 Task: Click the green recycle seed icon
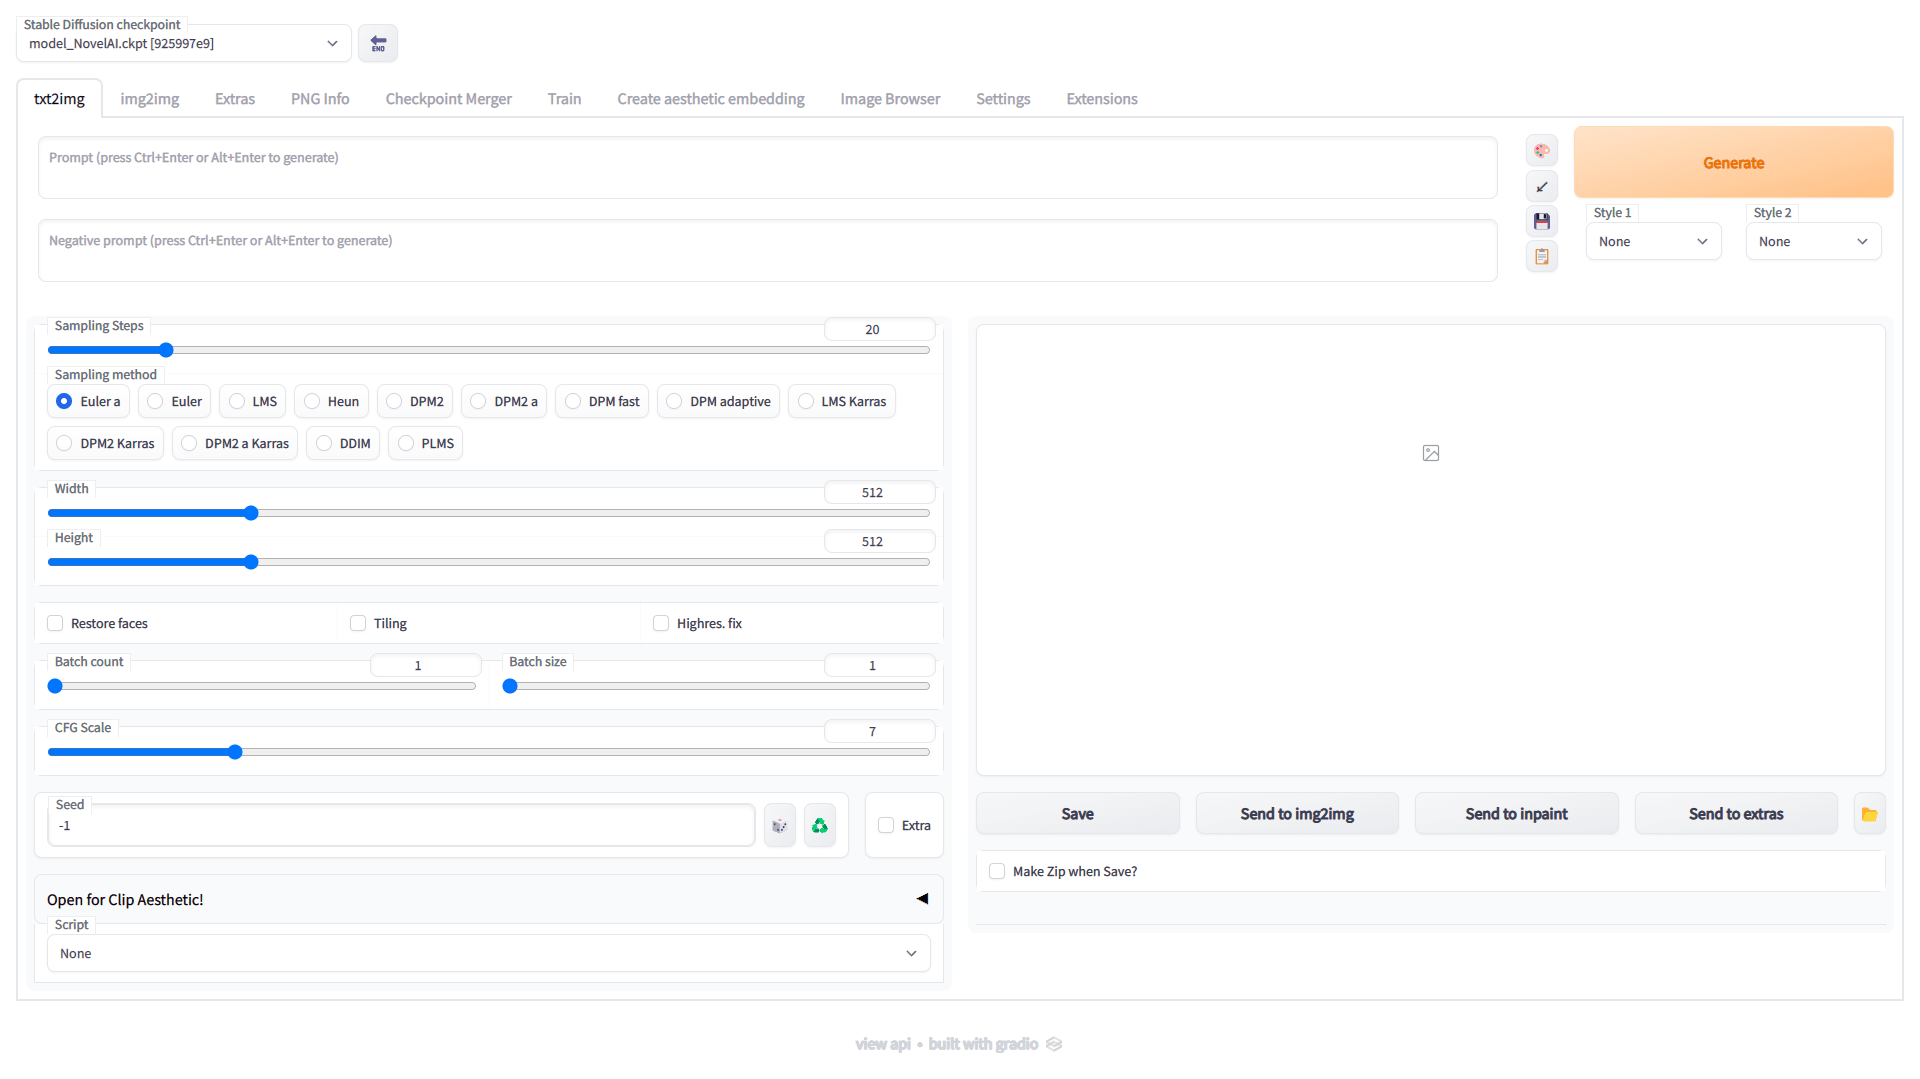(x=819, y=826)
